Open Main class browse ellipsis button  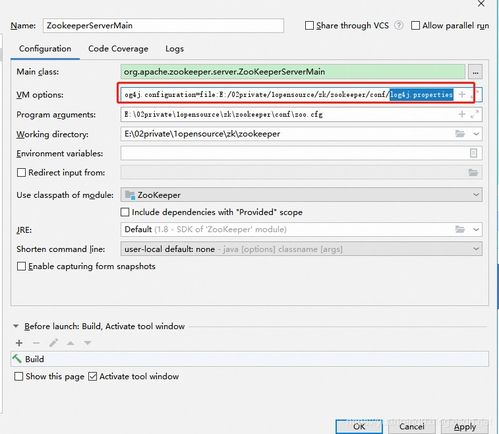point(475,72)
